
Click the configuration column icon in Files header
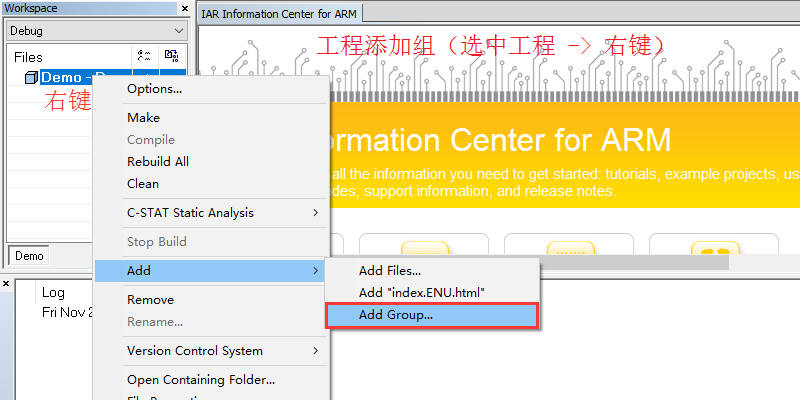143,57
